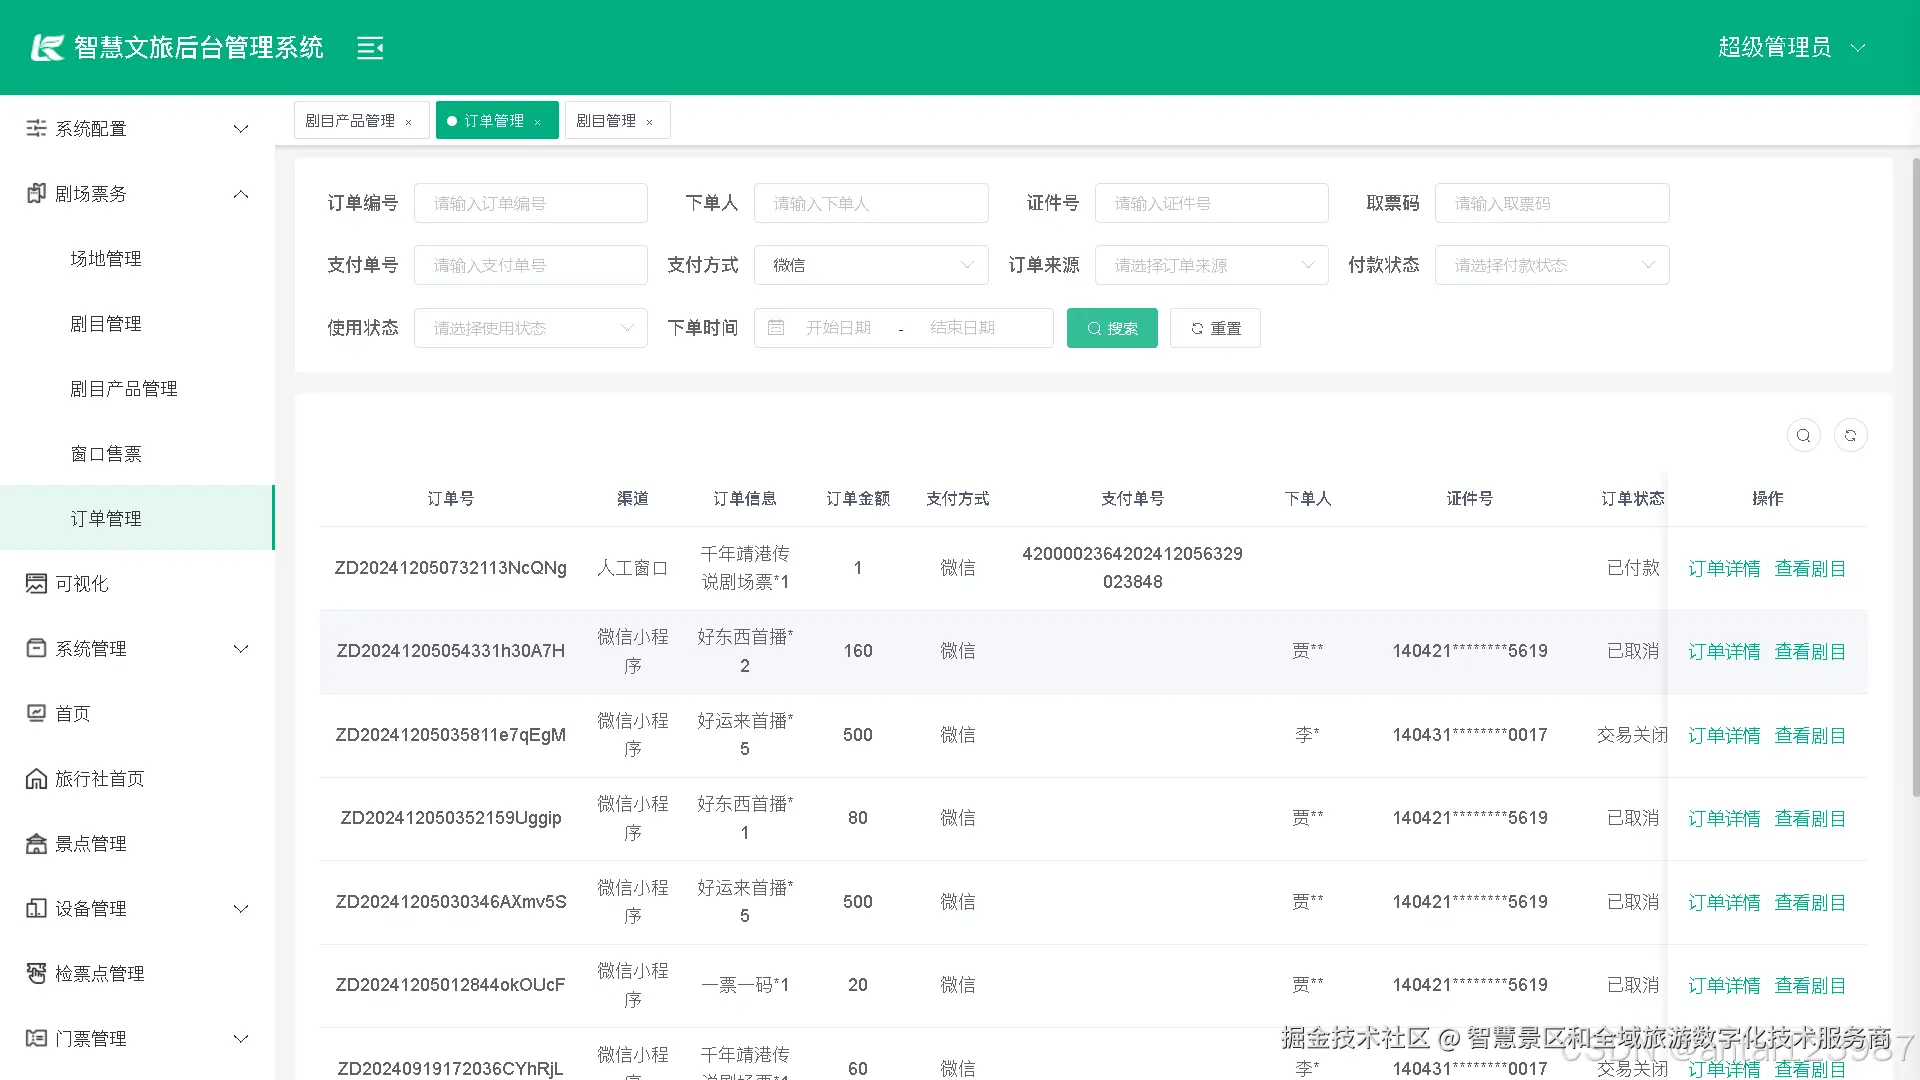Viewport: 1920px width, 1080px height.
Task: Close the 剧目管理 tab
Action: click(x=650, y=122)
